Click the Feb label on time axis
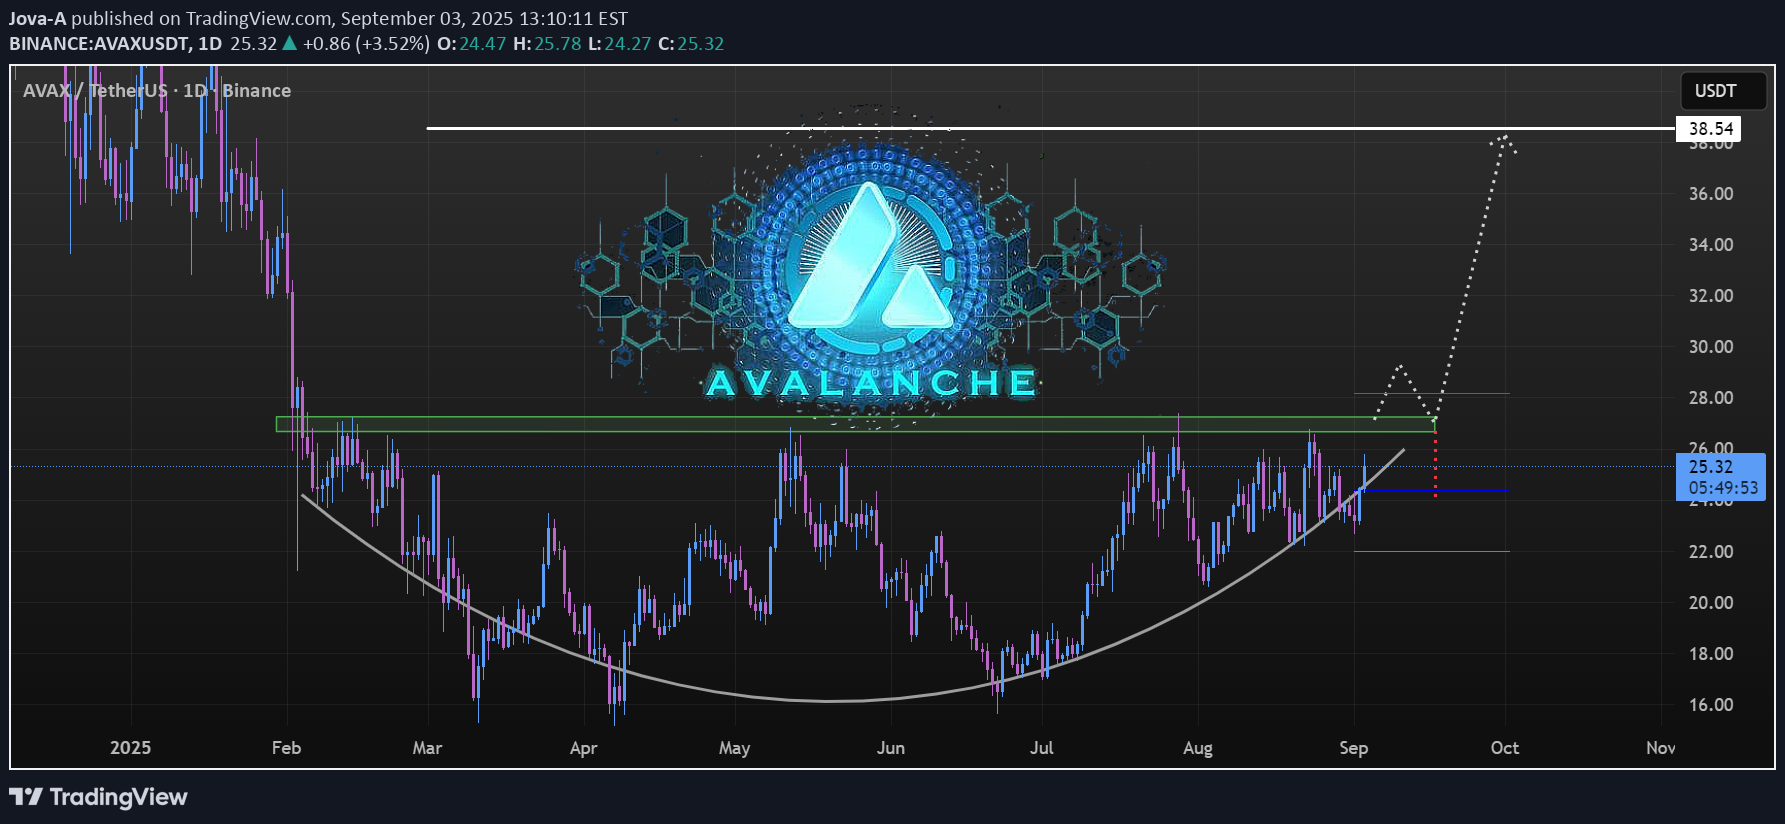The width and height of the screenshot is (1785, 824). point(286,748)
